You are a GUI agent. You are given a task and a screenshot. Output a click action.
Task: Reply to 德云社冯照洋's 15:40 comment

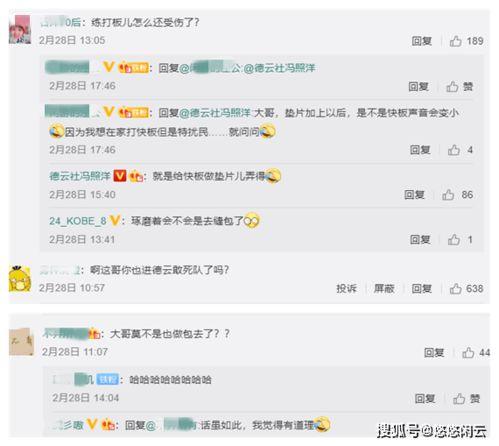[x=414, y=194]
